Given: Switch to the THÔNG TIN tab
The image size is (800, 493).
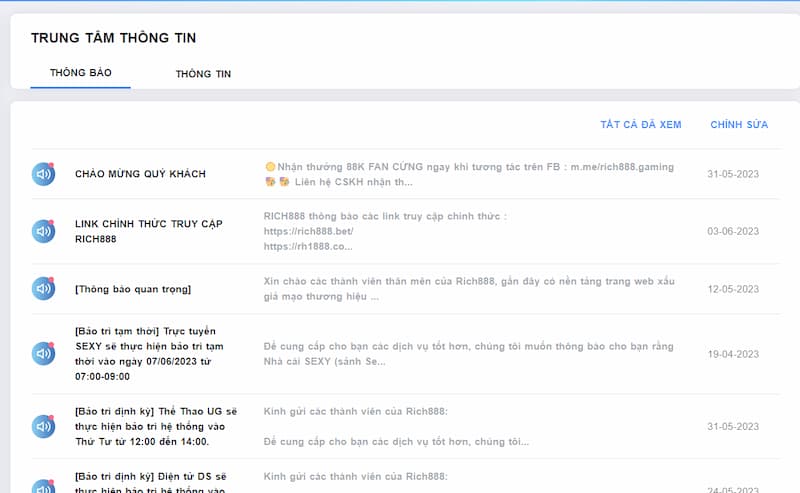Looking at the screenshot, I should pyautogui.click(x=203, y=74).
